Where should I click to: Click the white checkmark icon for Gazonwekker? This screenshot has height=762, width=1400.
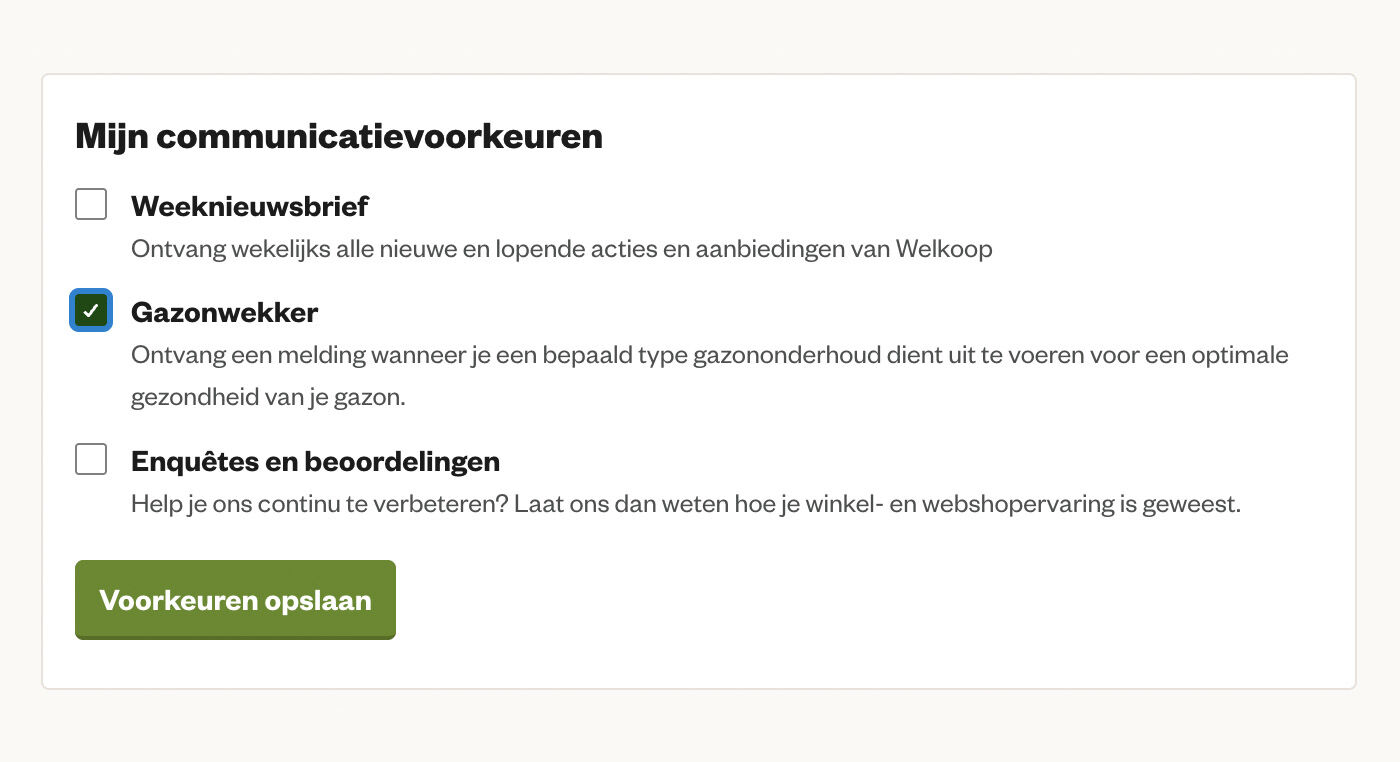click(x=91, y=310)
